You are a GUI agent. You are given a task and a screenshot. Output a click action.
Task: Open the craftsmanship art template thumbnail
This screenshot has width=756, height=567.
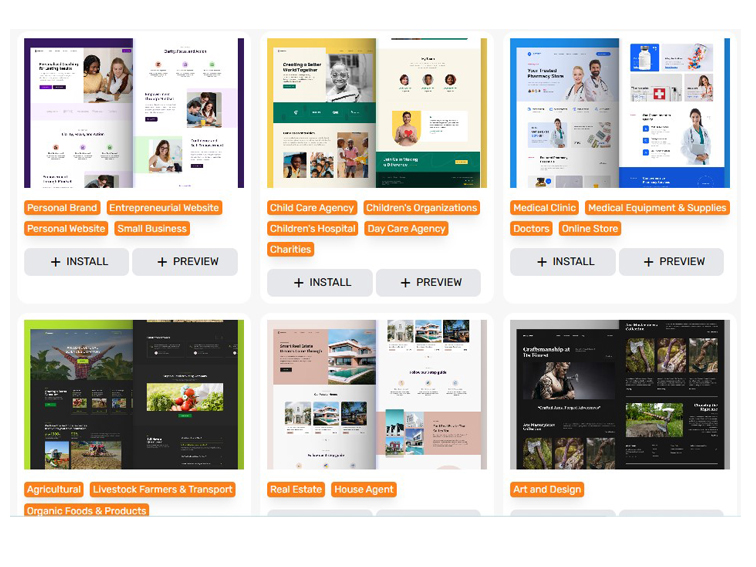click(620, 394)
